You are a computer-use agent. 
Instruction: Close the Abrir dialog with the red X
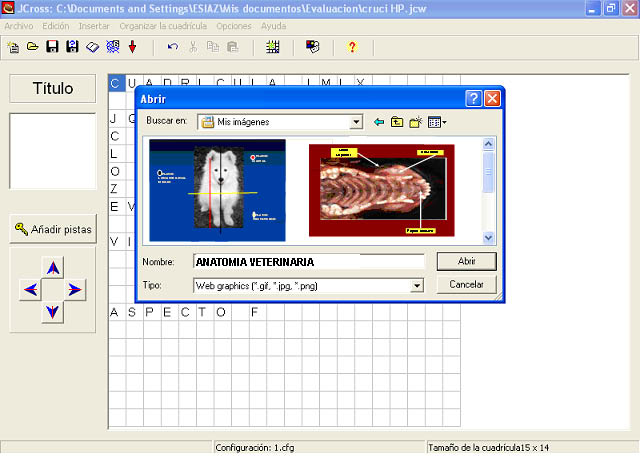pos(493,99)
